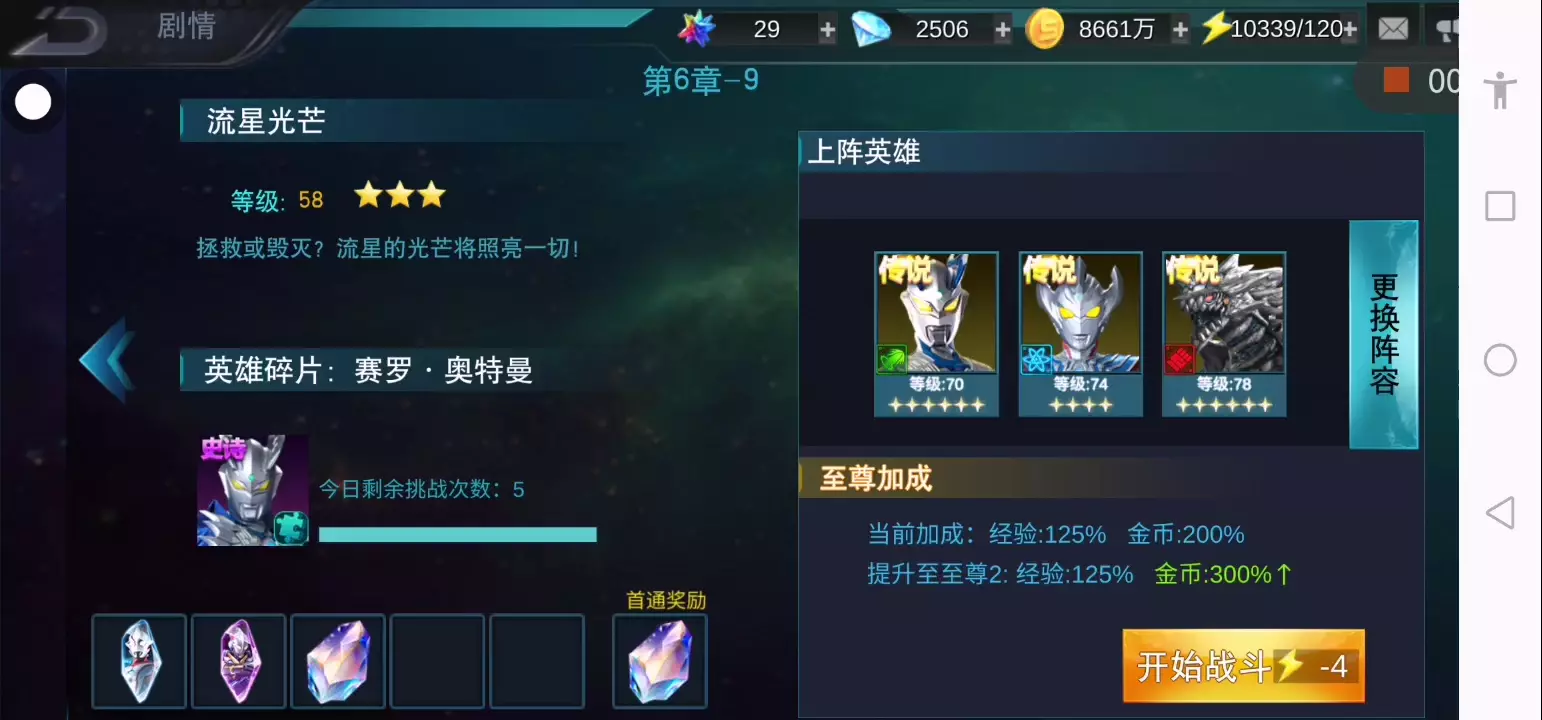Image resolution: width=1542 pixels, height=720 pixels.
Task: Tap the third rainbow crystal reward icon
Action: pos(338,662)
